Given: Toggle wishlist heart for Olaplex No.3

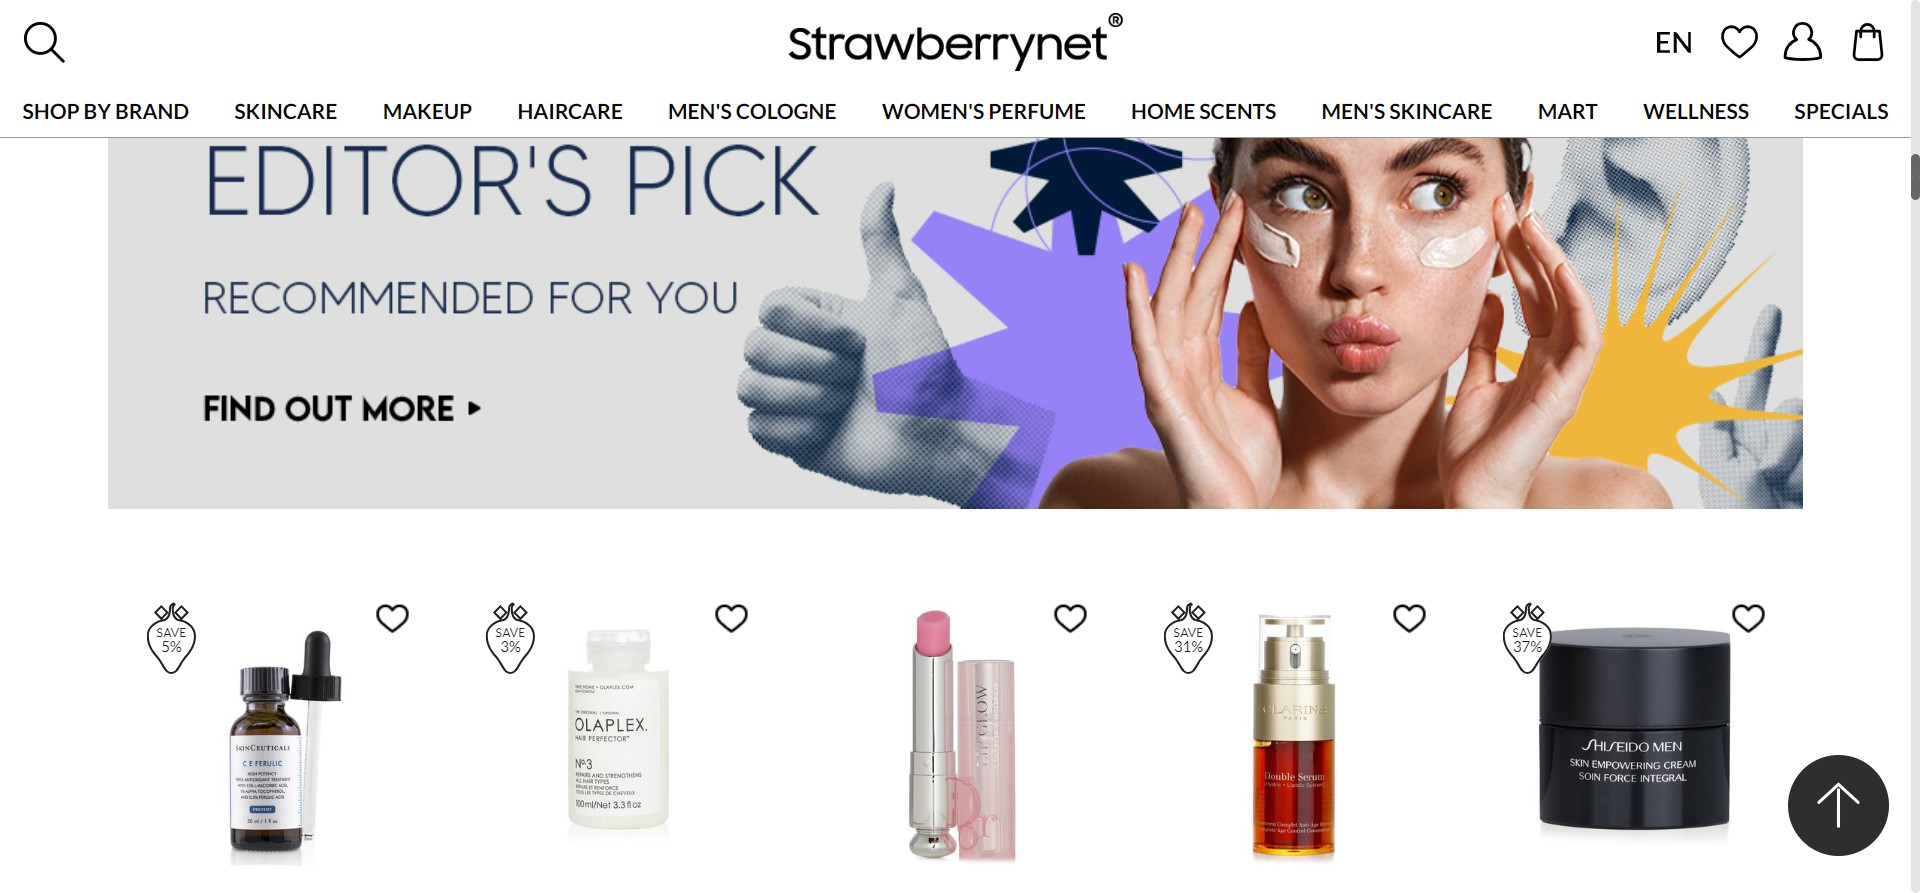Looking at the screenshot, I should [x=731, y=618].
